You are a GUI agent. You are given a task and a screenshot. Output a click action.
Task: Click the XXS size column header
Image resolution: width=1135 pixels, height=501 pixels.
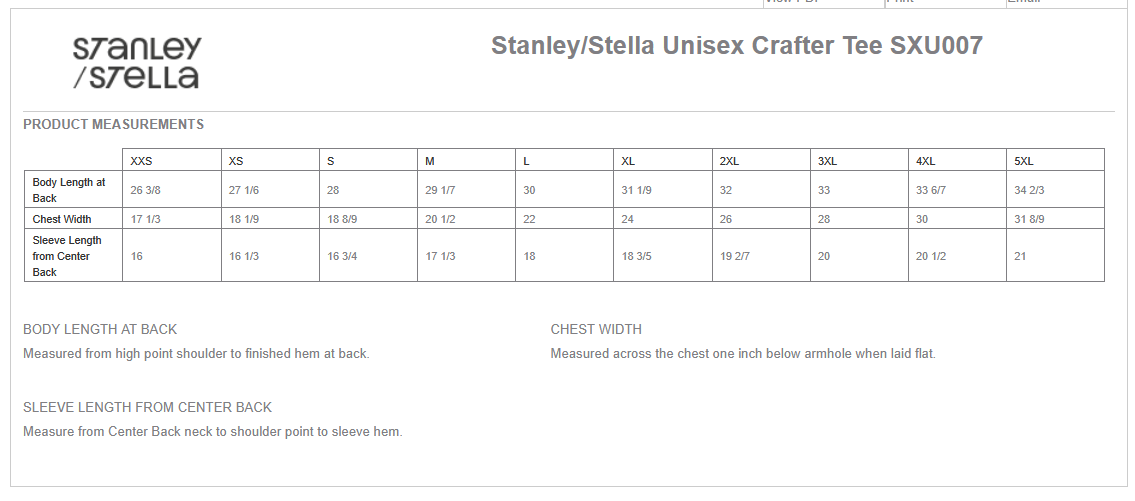(141, 161)
